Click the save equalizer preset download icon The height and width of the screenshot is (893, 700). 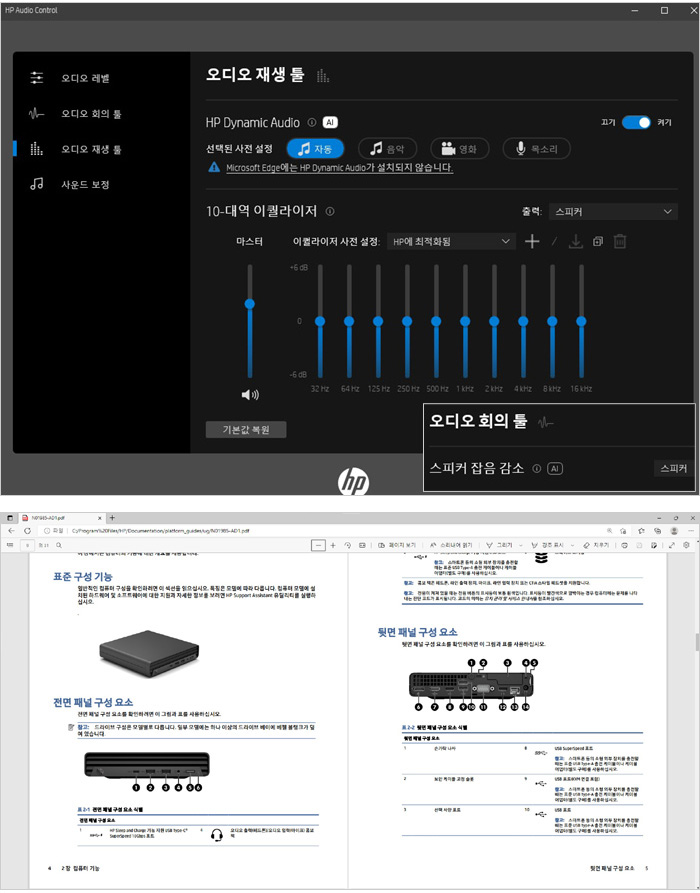576,241
